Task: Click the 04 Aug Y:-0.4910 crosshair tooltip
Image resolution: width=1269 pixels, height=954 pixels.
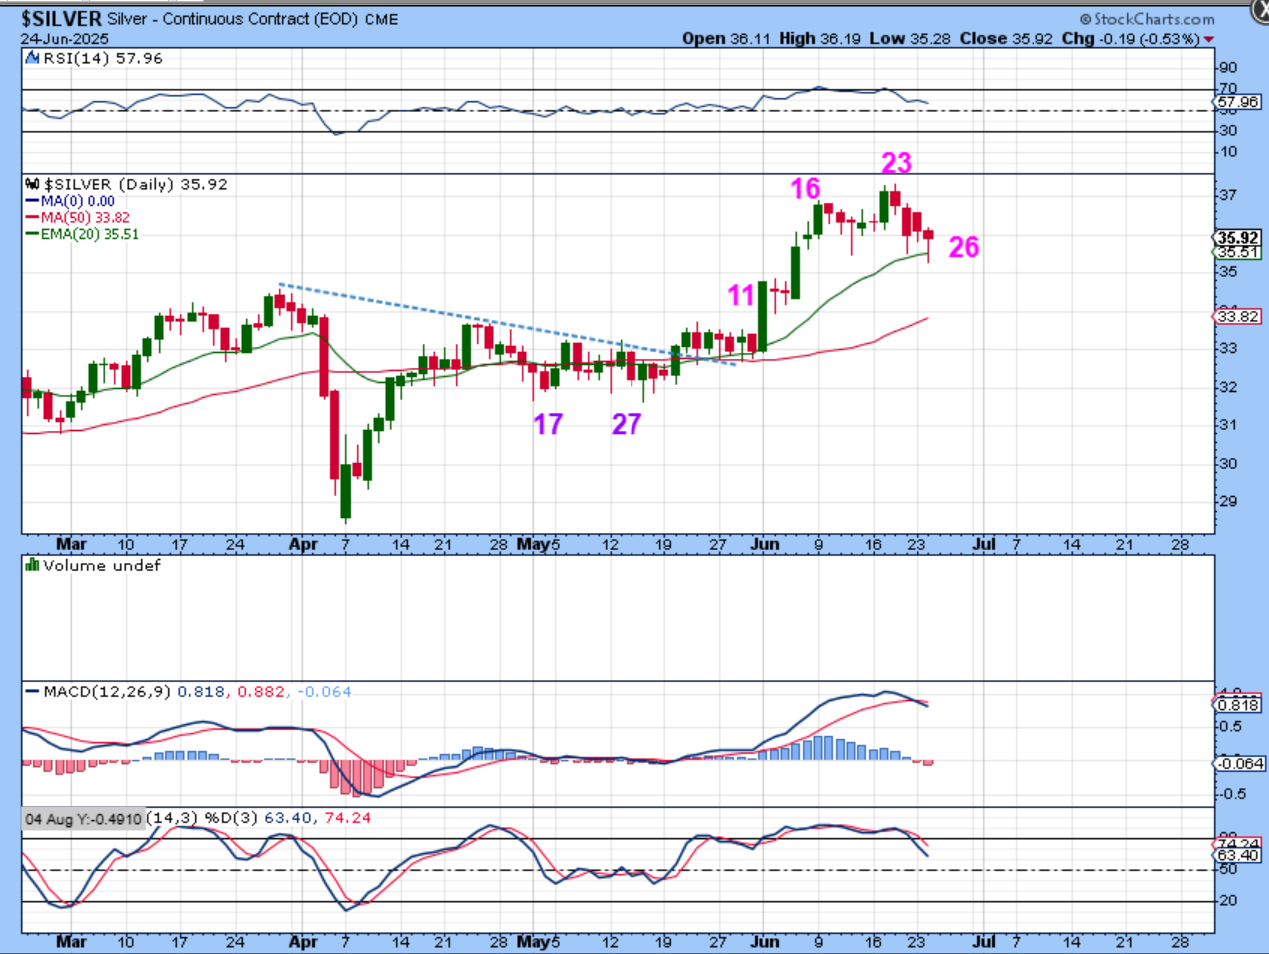Action: (84, 819)
